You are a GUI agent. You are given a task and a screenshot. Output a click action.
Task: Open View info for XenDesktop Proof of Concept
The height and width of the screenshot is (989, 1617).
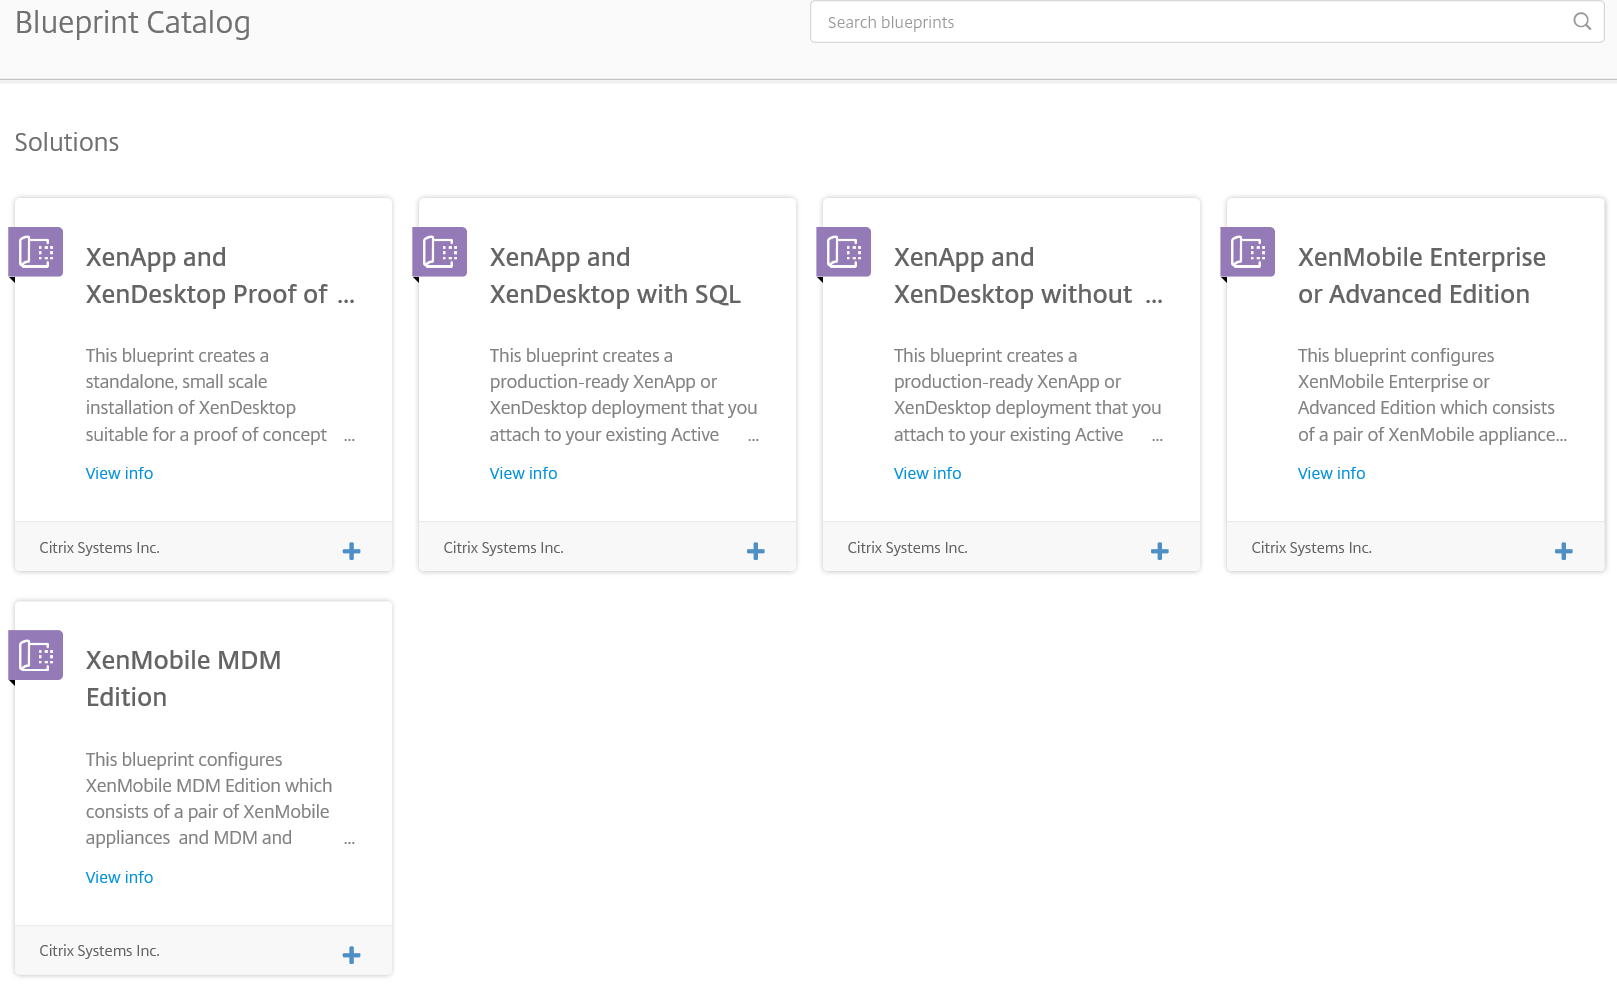pyautogui.click(x=119, y=474)
